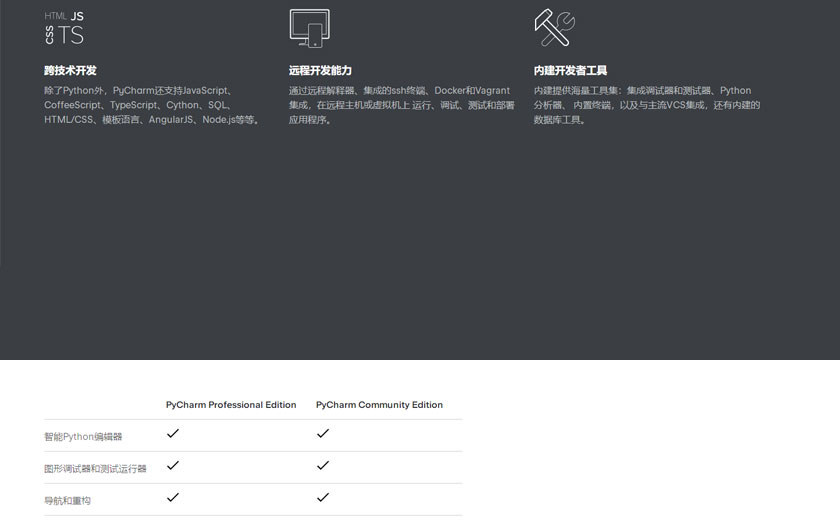Click the 远程开发能力 heading
The width and height of the screenshot is (840, 521).
click(x=320, y=71)
